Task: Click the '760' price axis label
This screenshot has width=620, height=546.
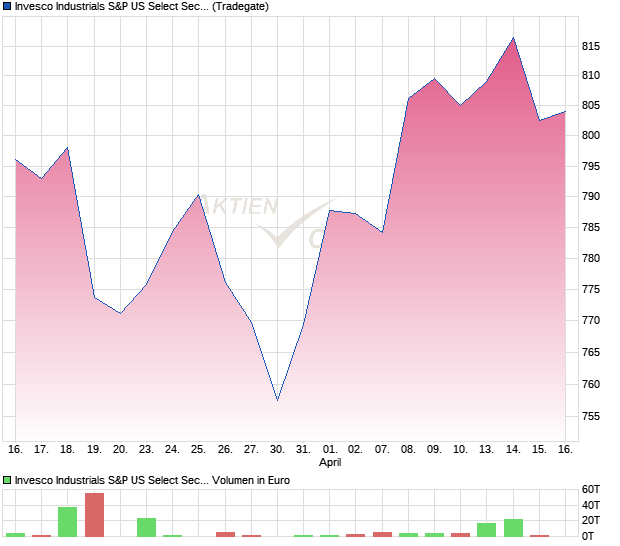Action: coord(590,384)
